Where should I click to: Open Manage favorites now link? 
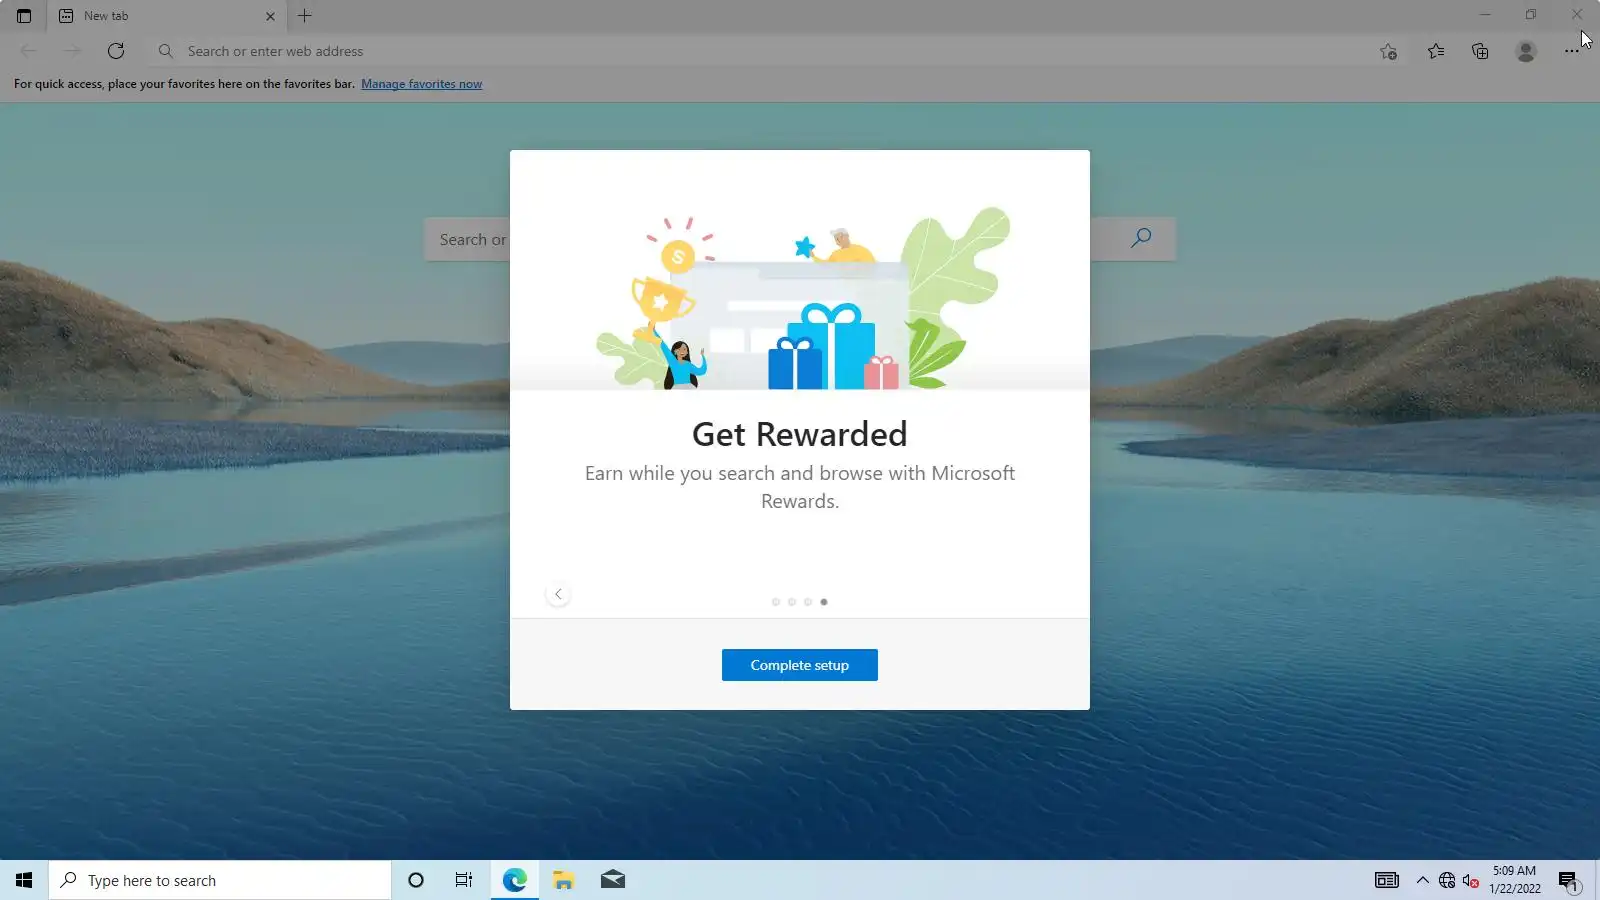[x=421, y=84]
